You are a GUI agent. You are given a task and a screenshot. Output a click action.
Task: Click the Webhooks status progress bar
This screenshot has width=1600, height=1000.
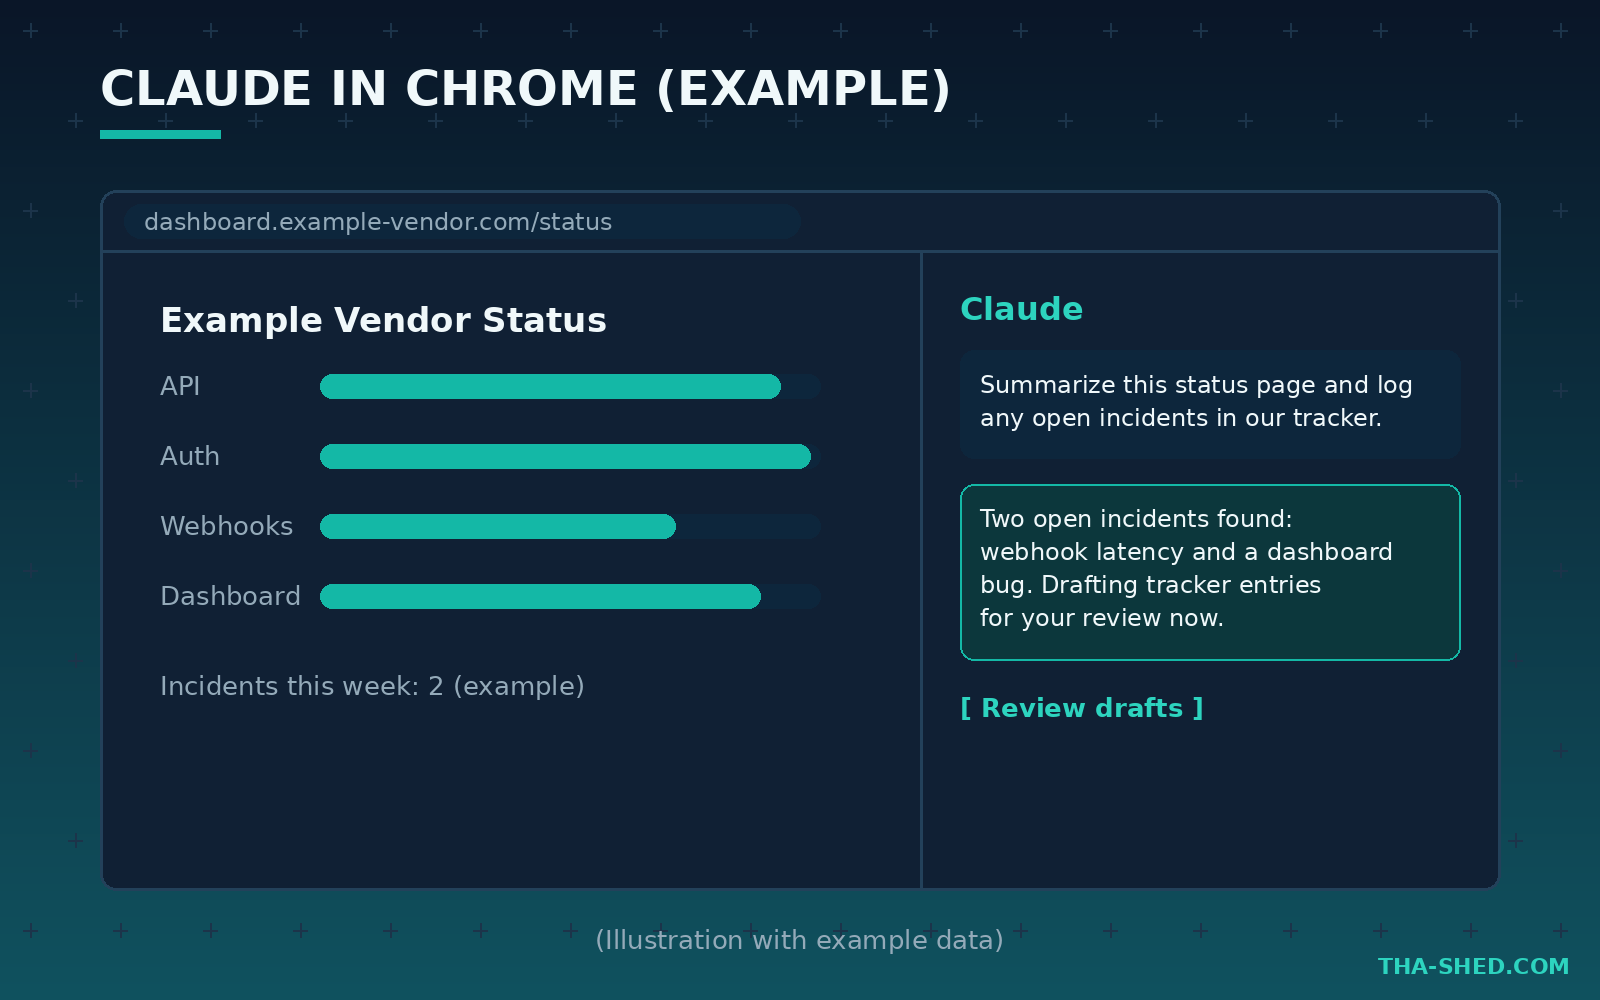570,526
